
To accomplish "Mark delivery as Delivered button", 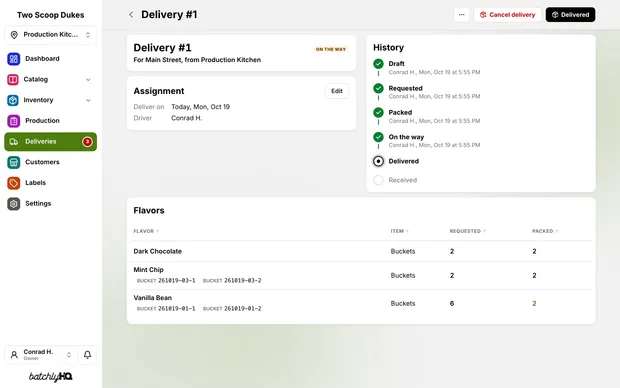I will [570, 15].
